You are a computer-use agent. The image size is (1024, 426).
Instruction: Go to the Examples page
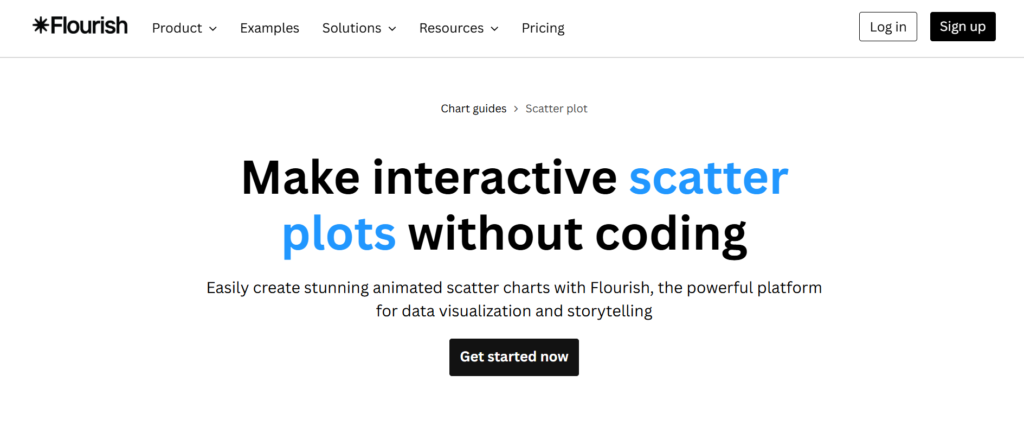point(269,28)
